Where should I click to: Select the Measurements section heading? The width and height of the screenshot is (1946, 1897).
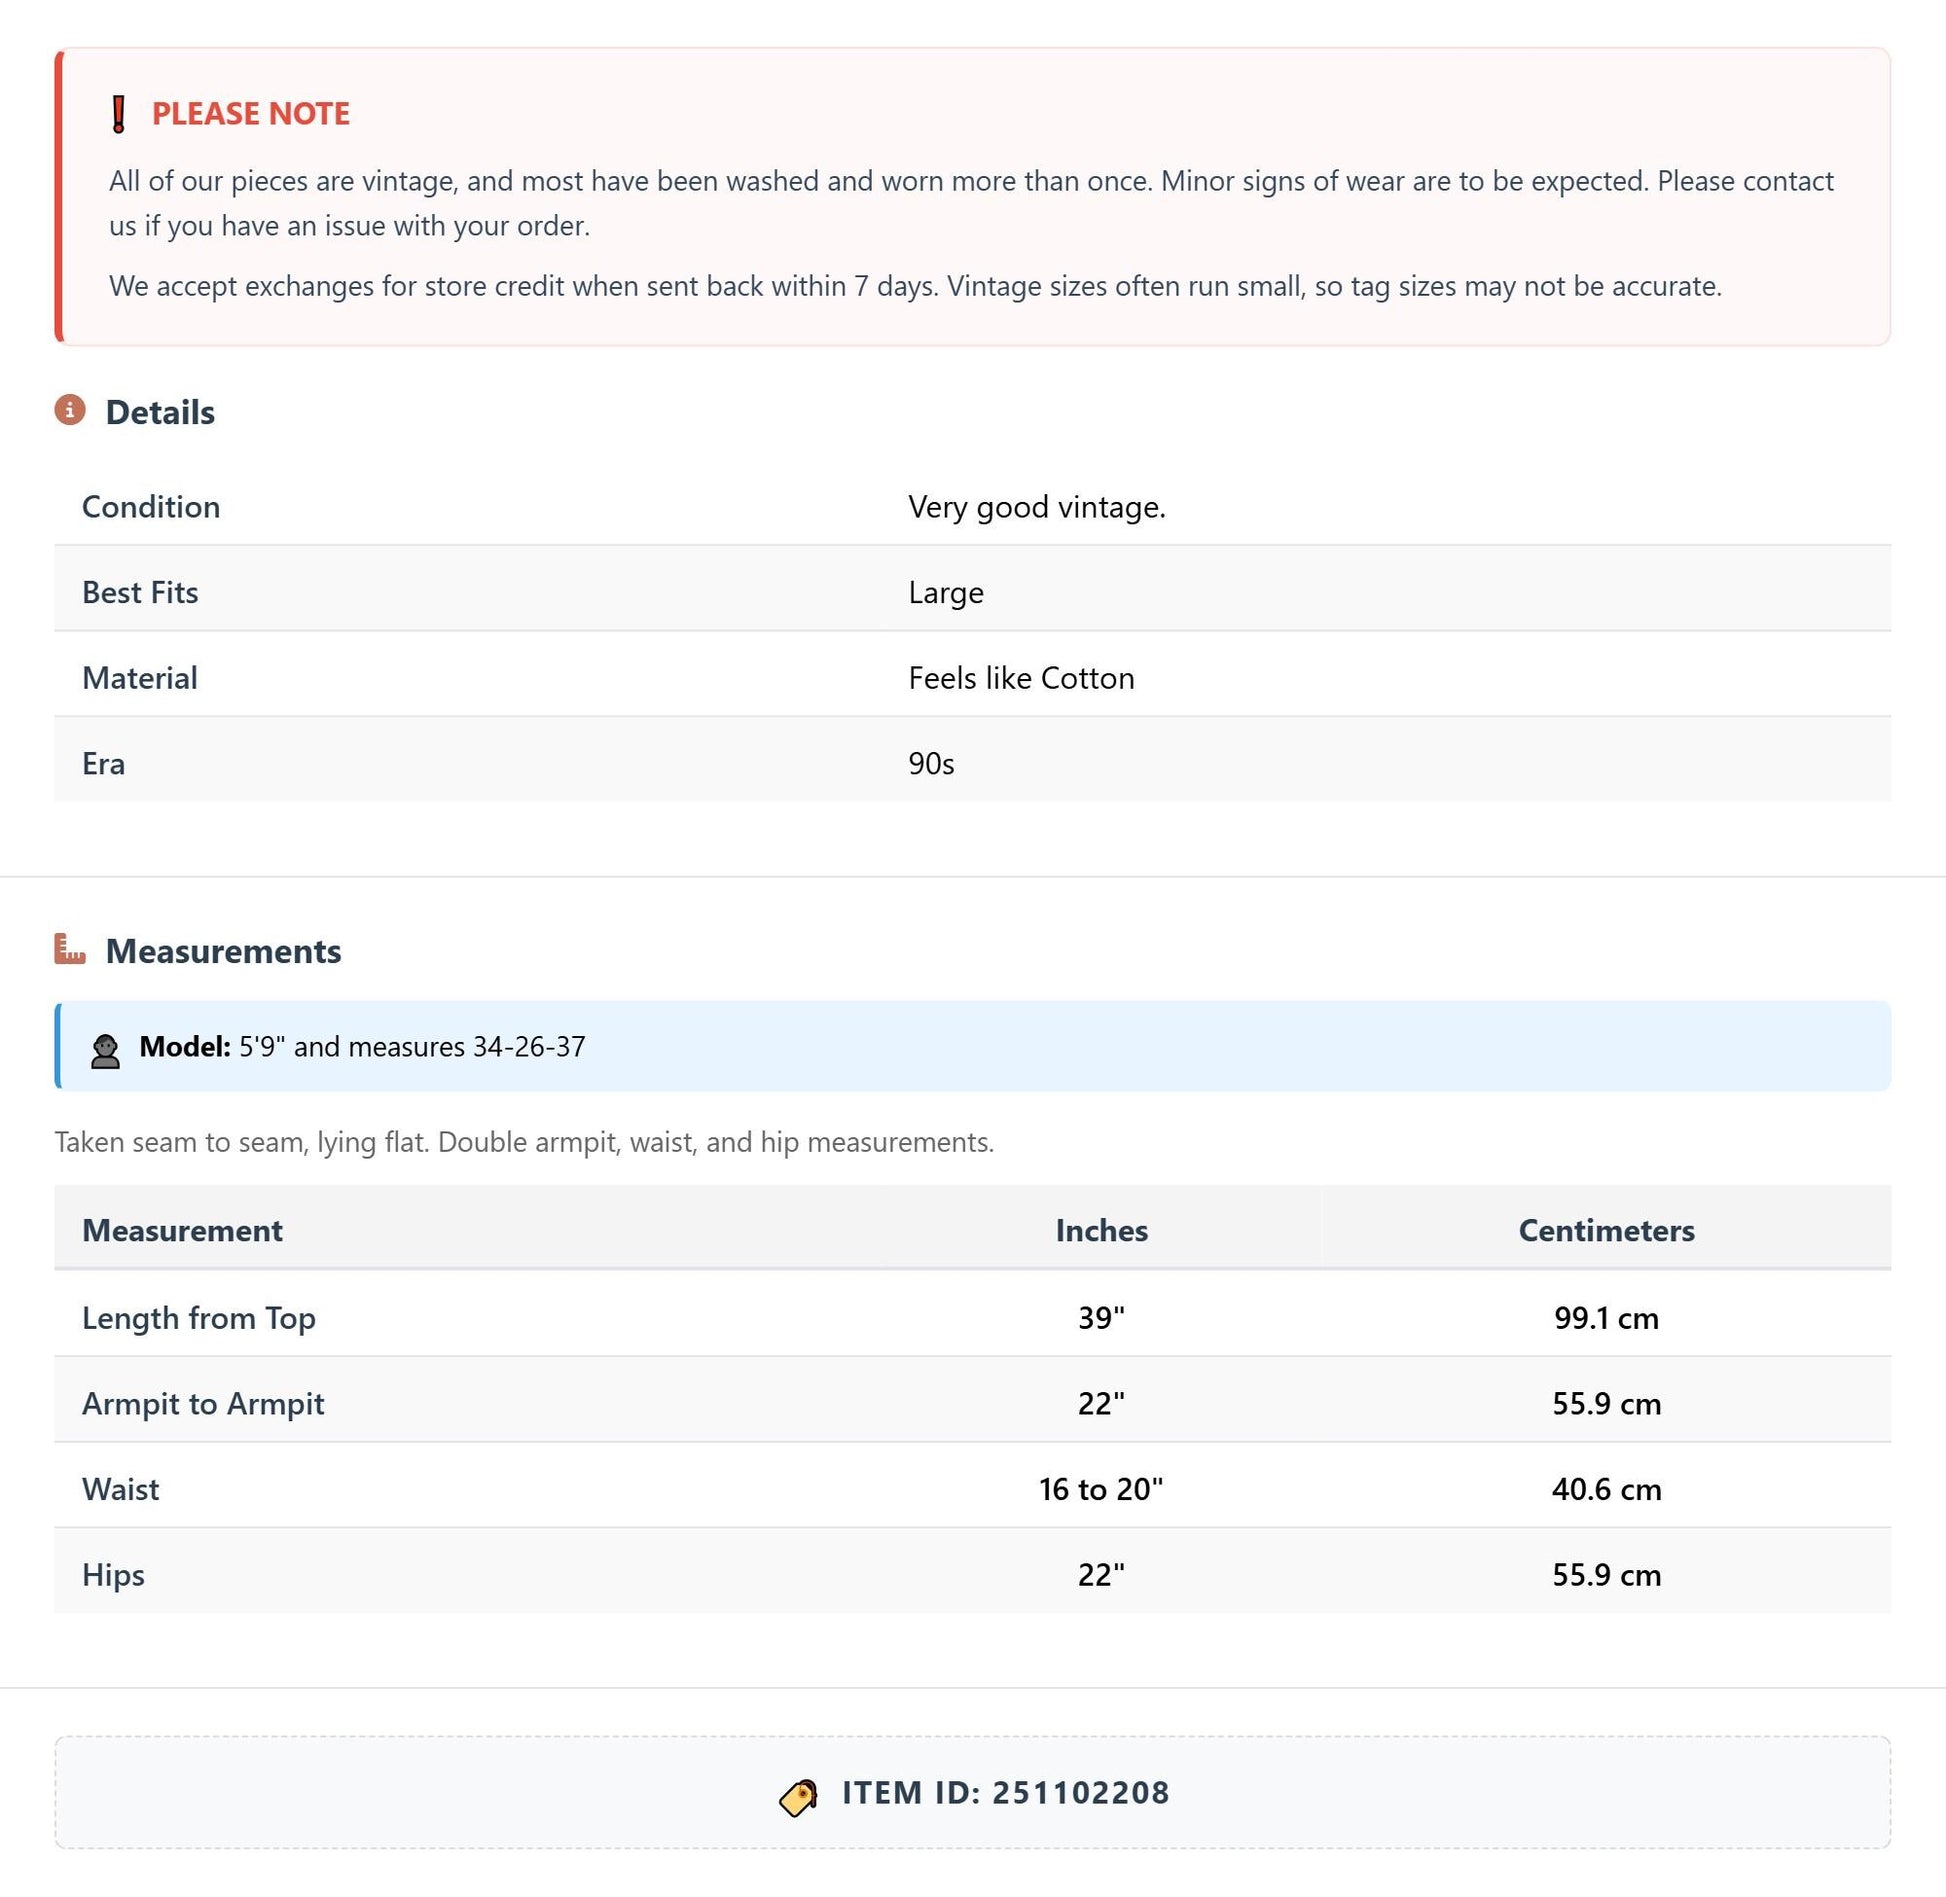click(224, 951)
